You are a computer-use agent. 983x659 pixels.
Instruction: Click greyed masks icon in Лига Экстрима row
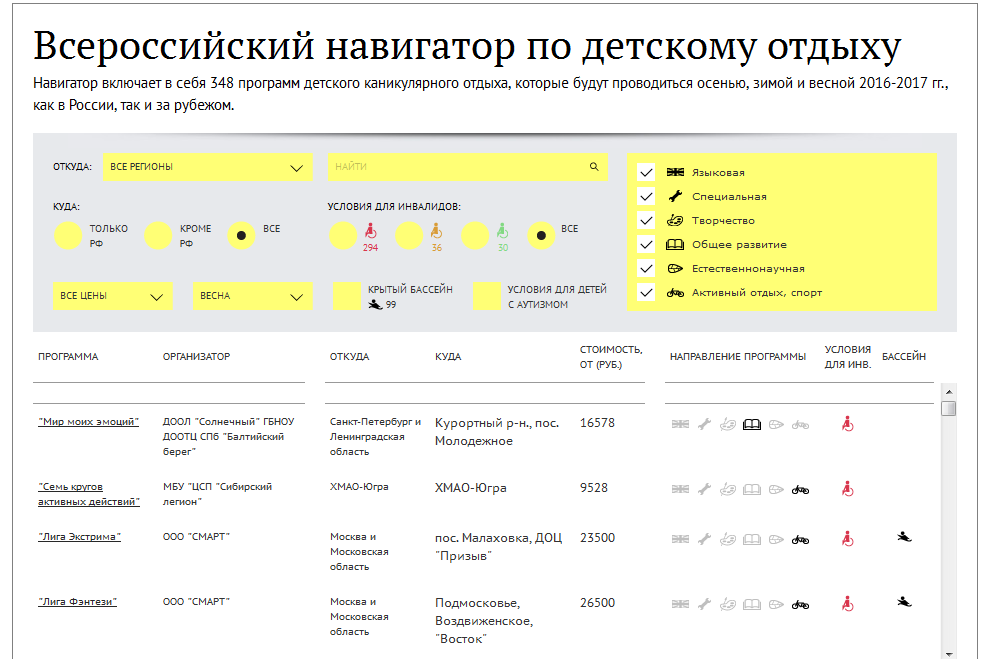(728, 539)
